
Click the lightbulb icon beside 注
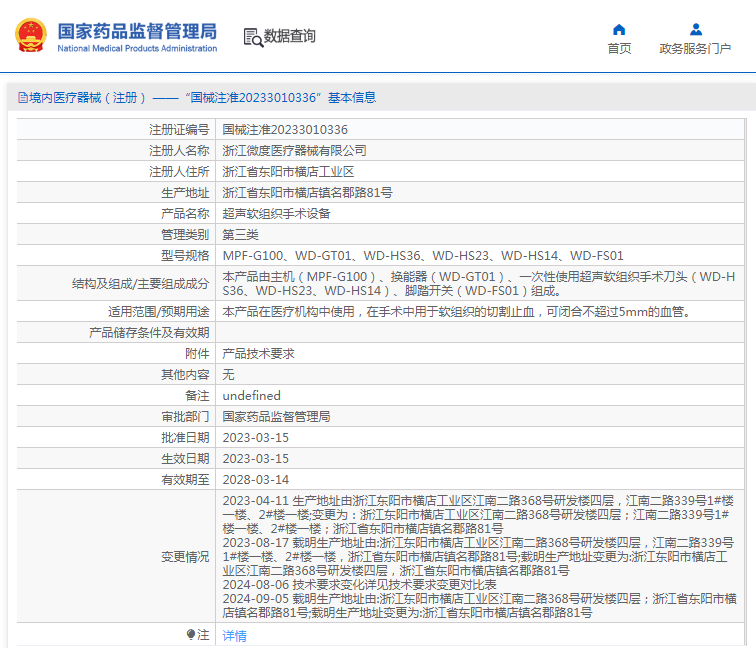coord(191,634)
